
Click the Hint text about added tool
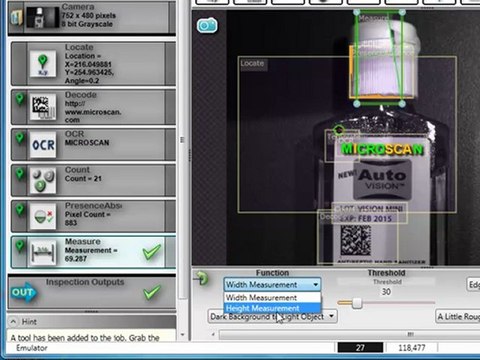click(85, 338)
